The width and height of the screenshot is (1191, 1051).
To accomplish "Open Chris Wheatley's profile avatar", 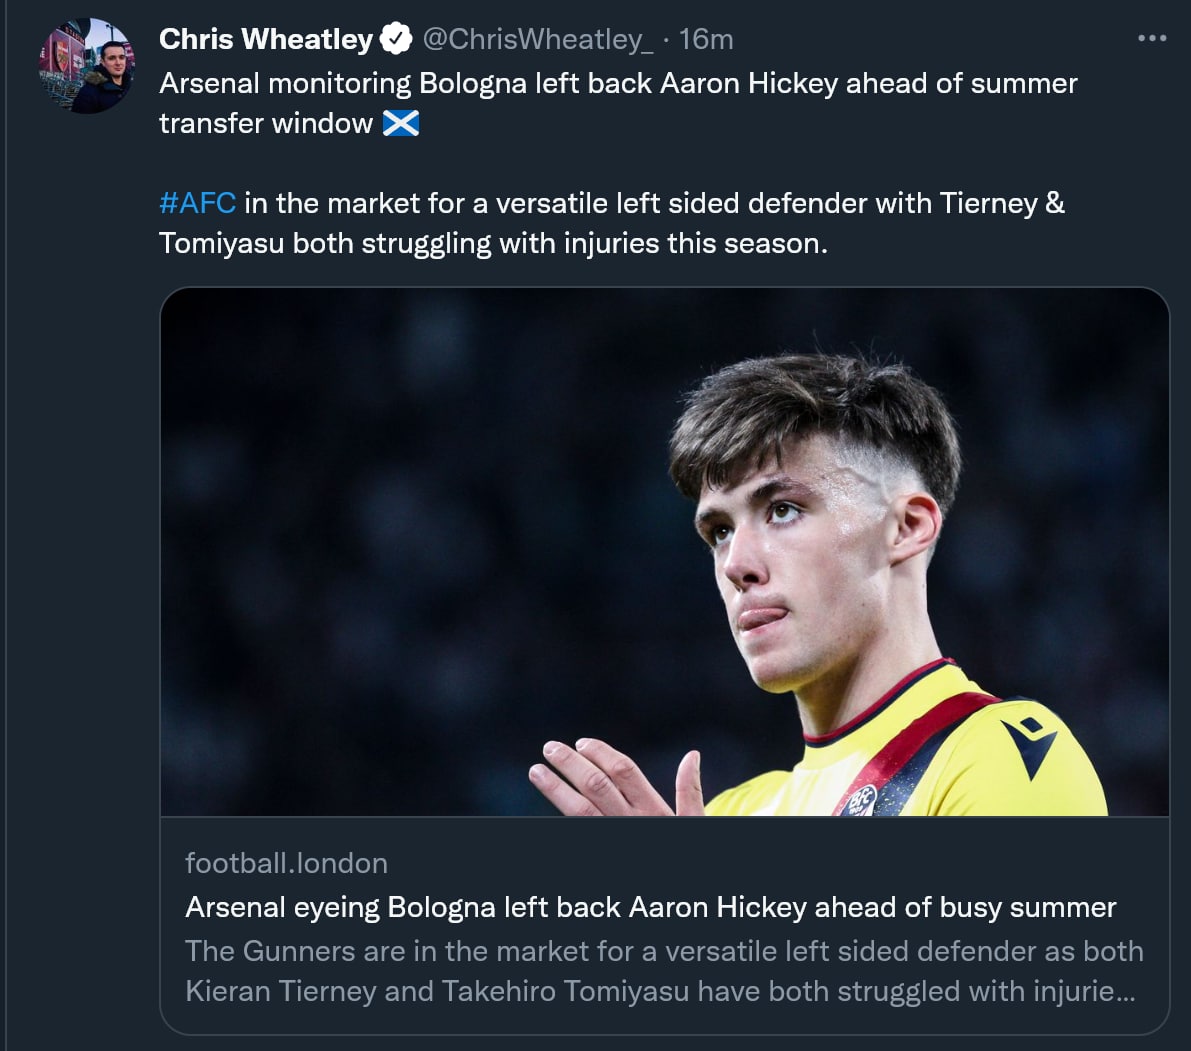I will pyautogui.click(x=87, y=66).
